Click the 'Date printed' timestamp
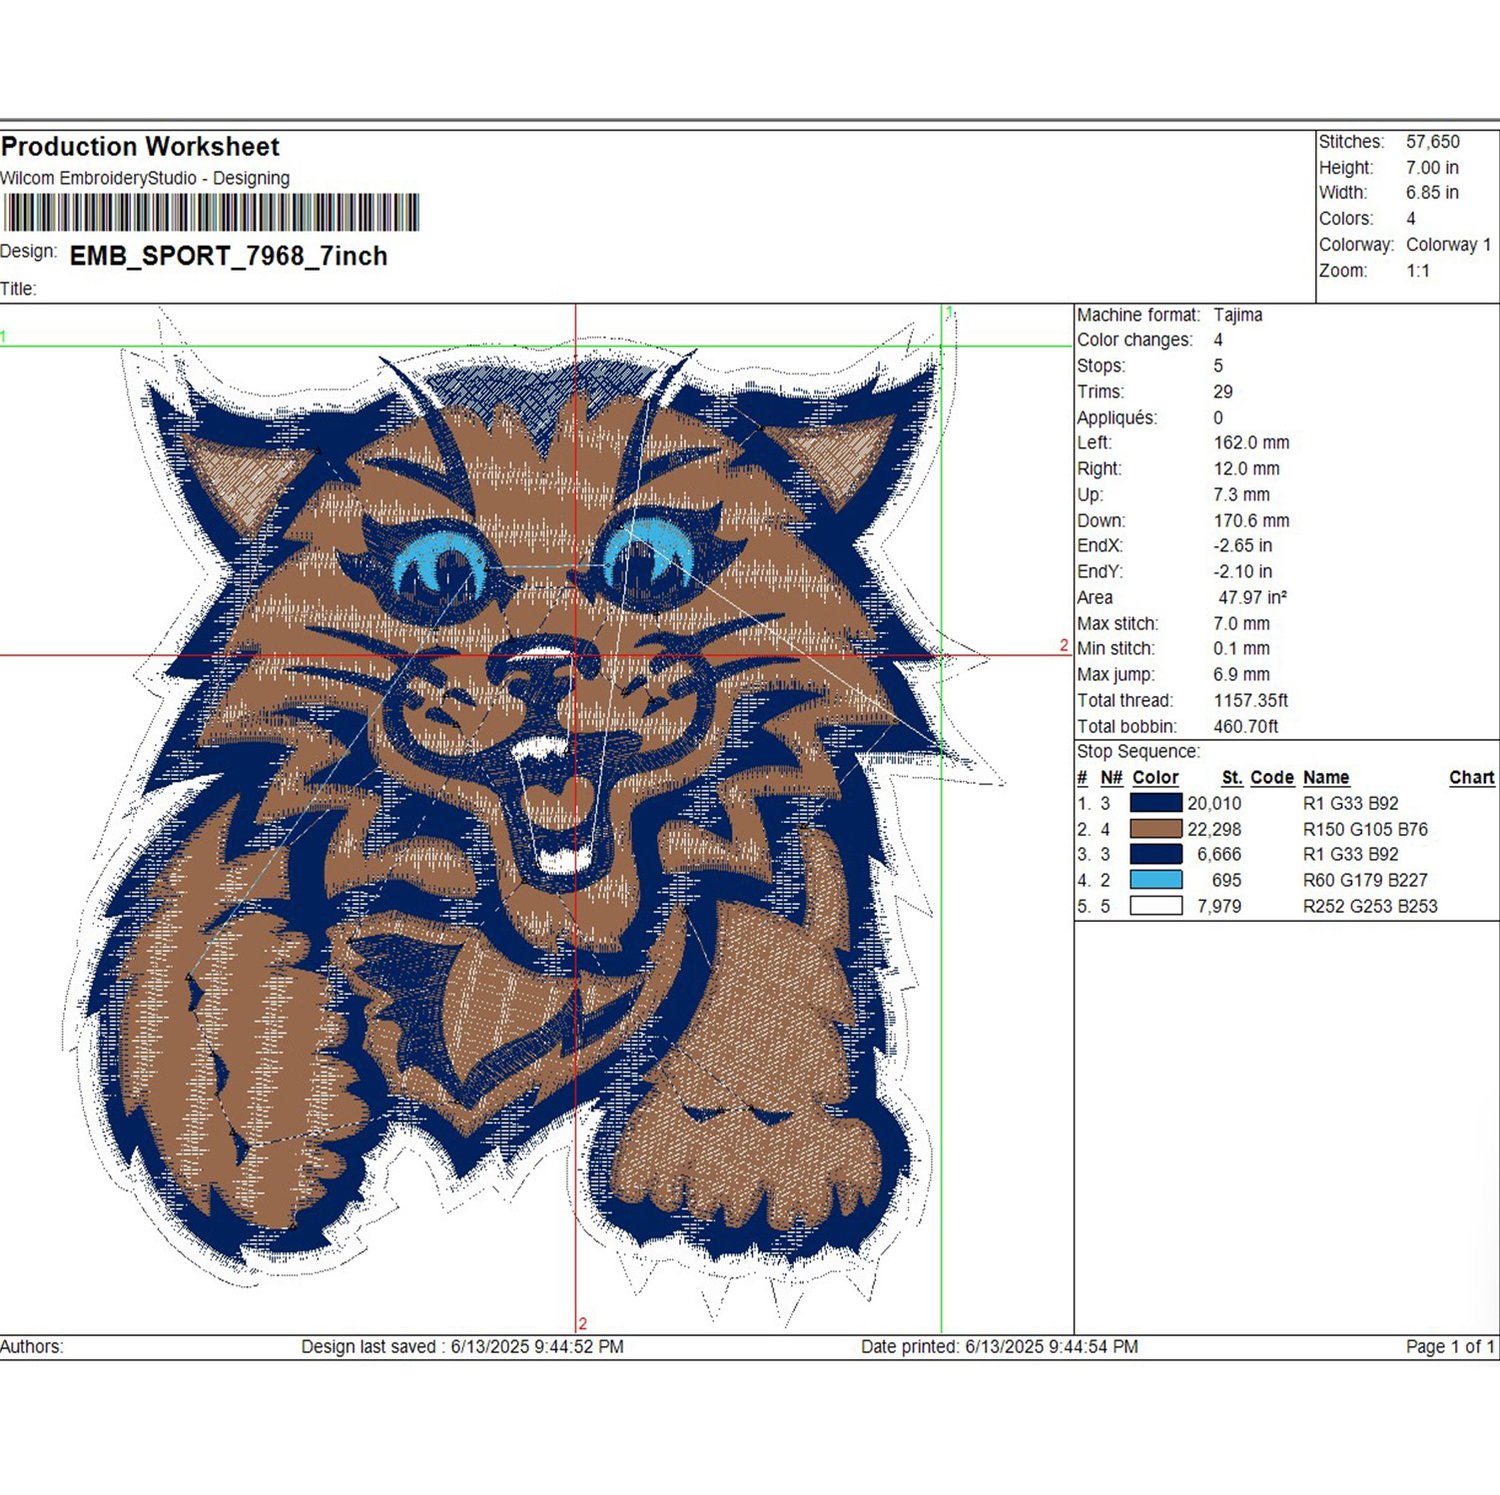1500x1495 pixels. click(x=999, y=1347)
